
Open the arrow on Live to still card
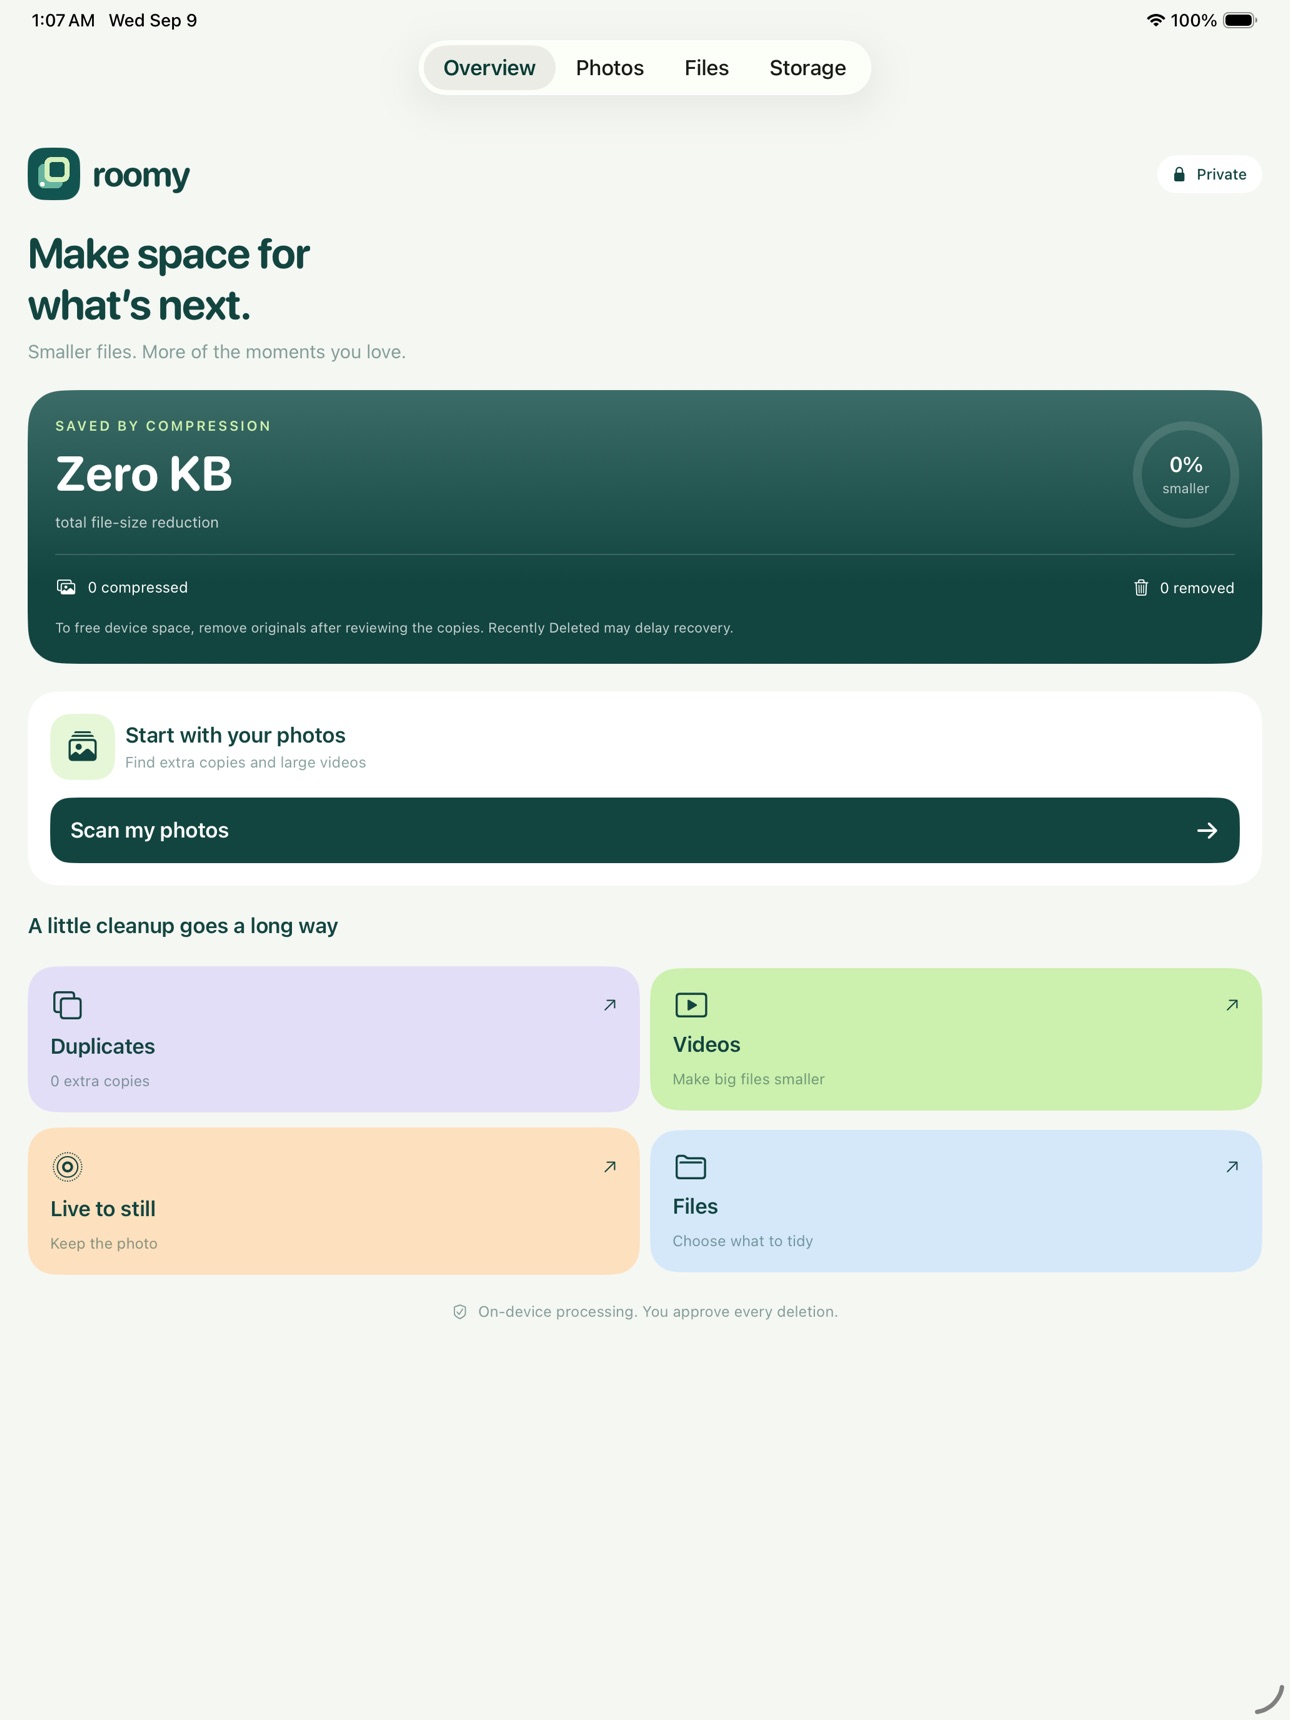(610, 1167)
